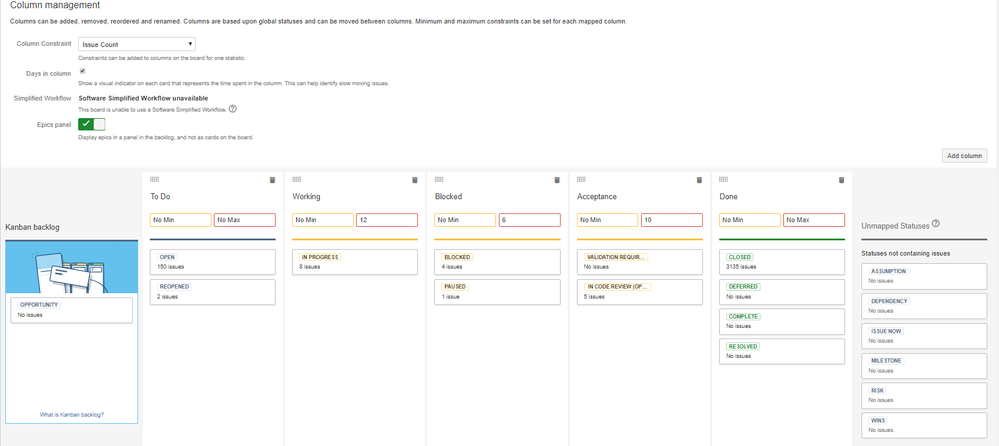
Task: Select the COMPLETE status card
Action: tap(782, 321)
